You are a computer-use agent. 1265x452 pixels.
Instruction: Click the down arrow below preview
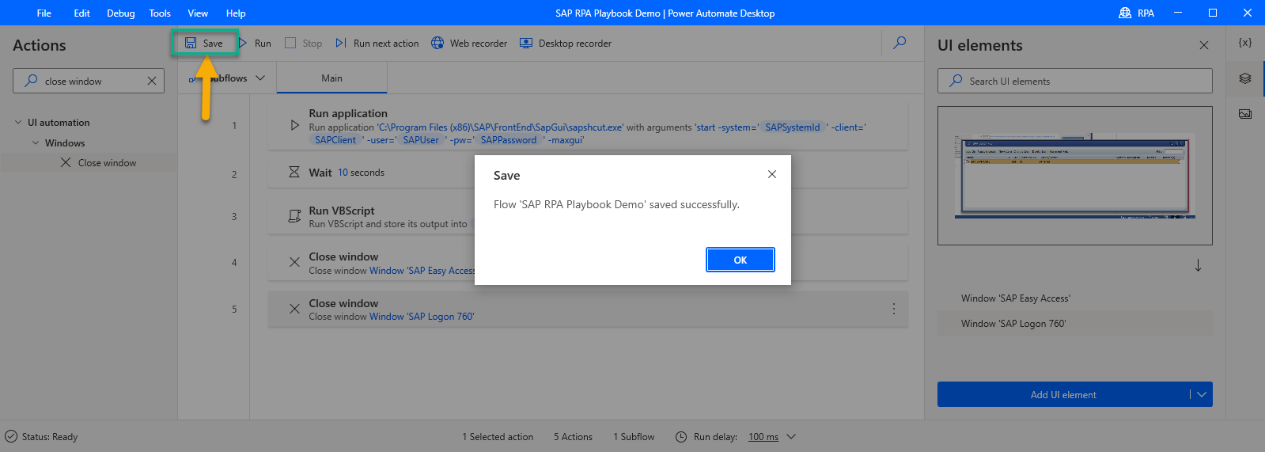coord(1198,265)
